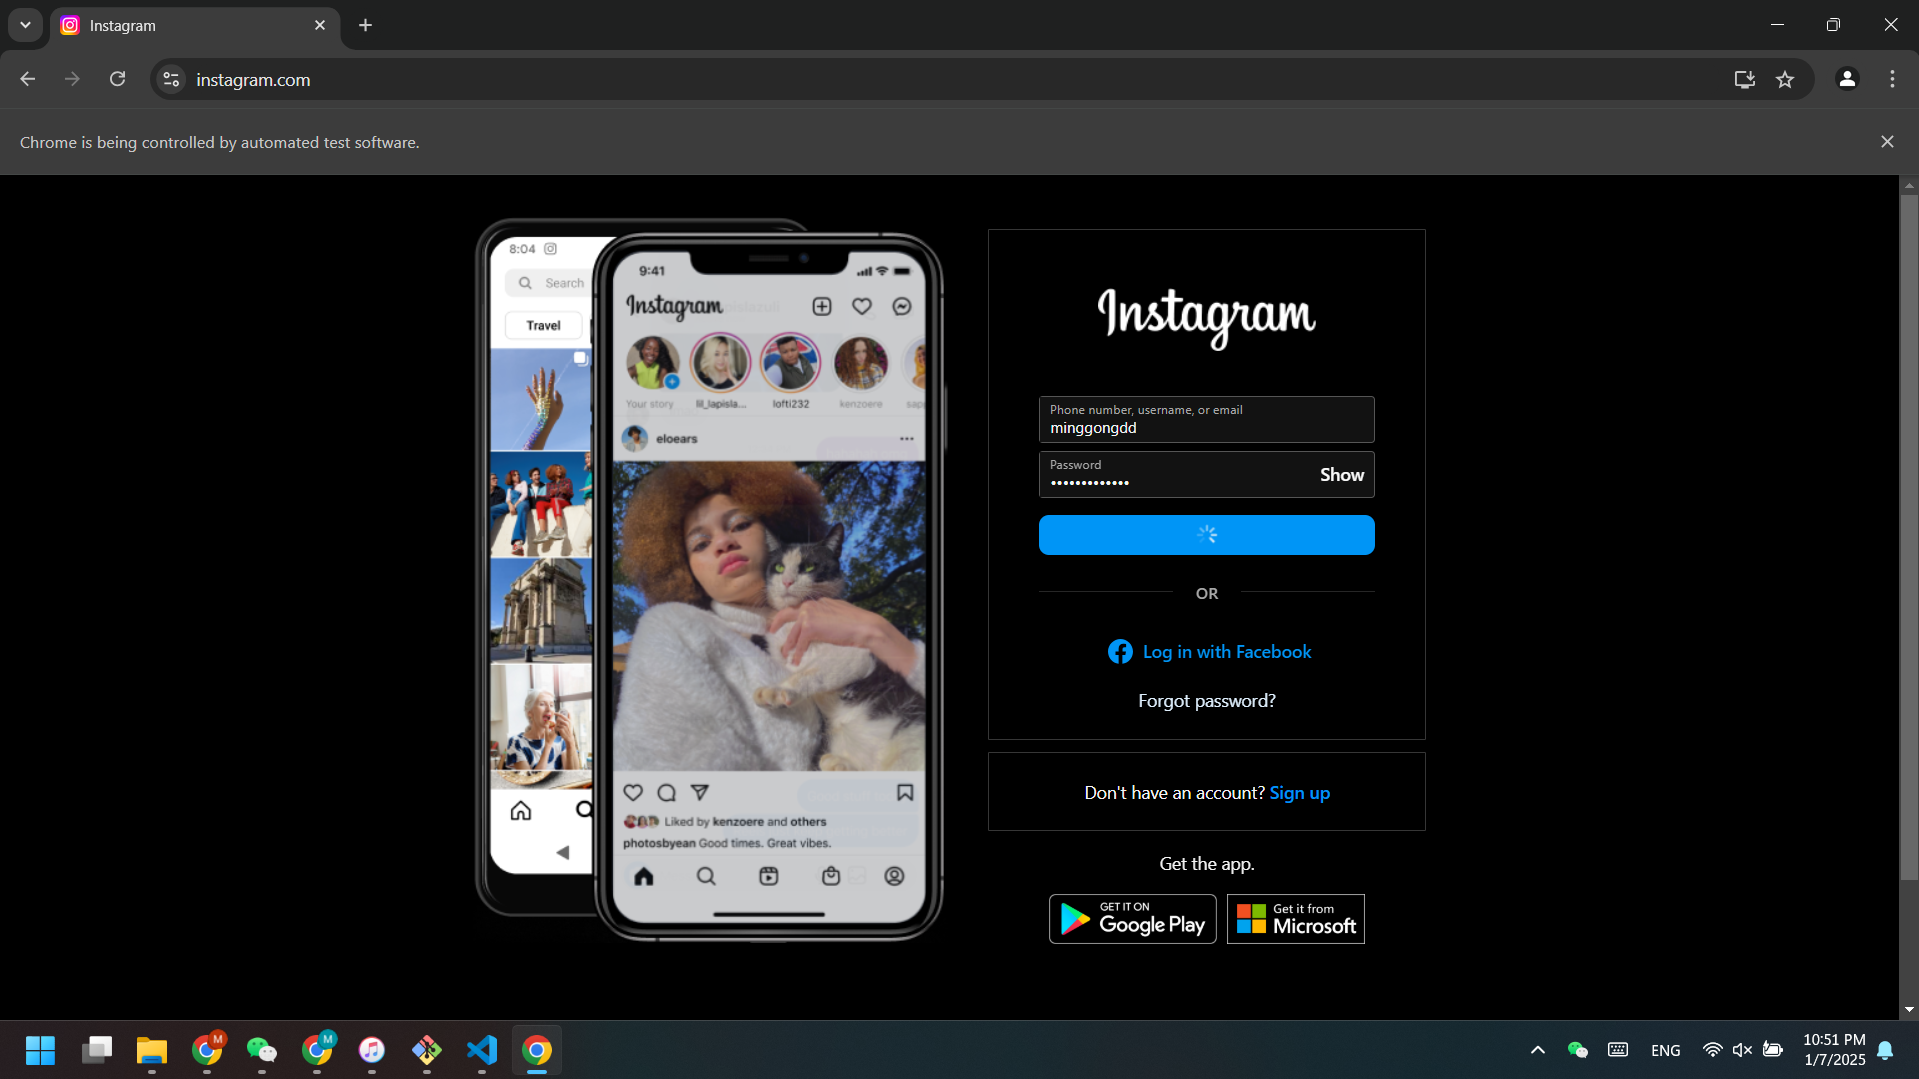Reload the Instagram page

pos(117,79)
